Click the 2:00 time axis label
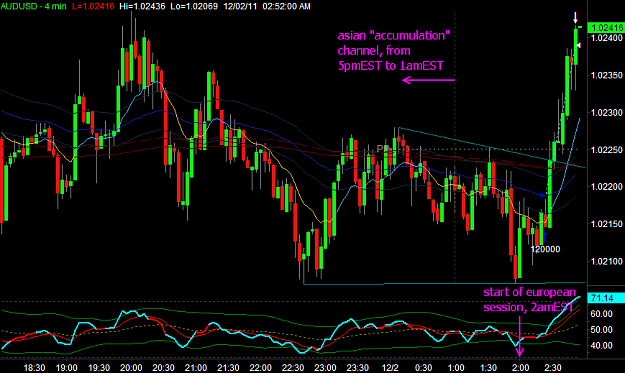The width and height of the screenshot is (625, 373). tap(521, 367)
